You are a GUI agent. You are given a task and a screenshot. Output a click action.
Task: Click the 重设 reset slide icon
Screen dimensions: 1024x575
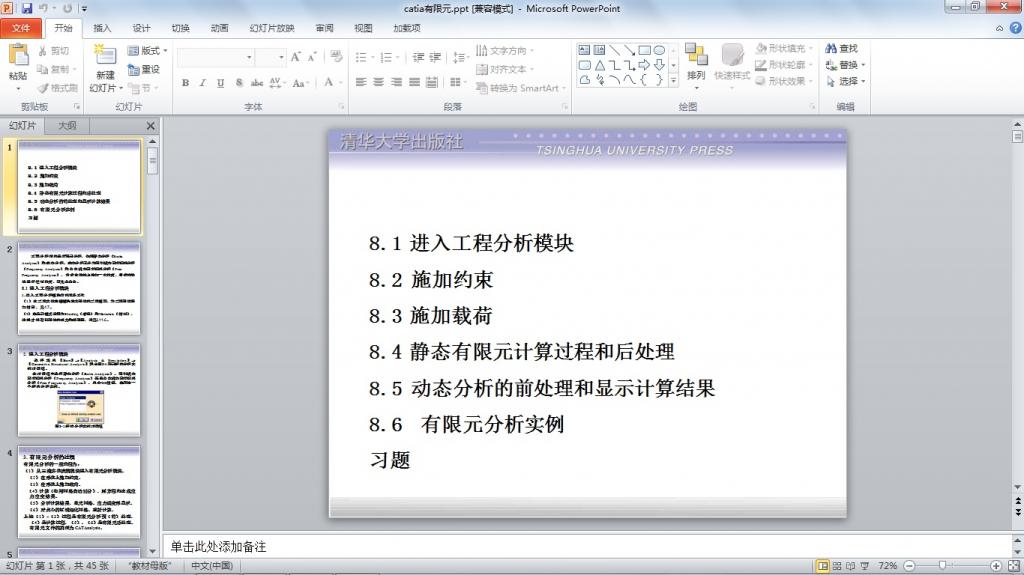(144, 69)
